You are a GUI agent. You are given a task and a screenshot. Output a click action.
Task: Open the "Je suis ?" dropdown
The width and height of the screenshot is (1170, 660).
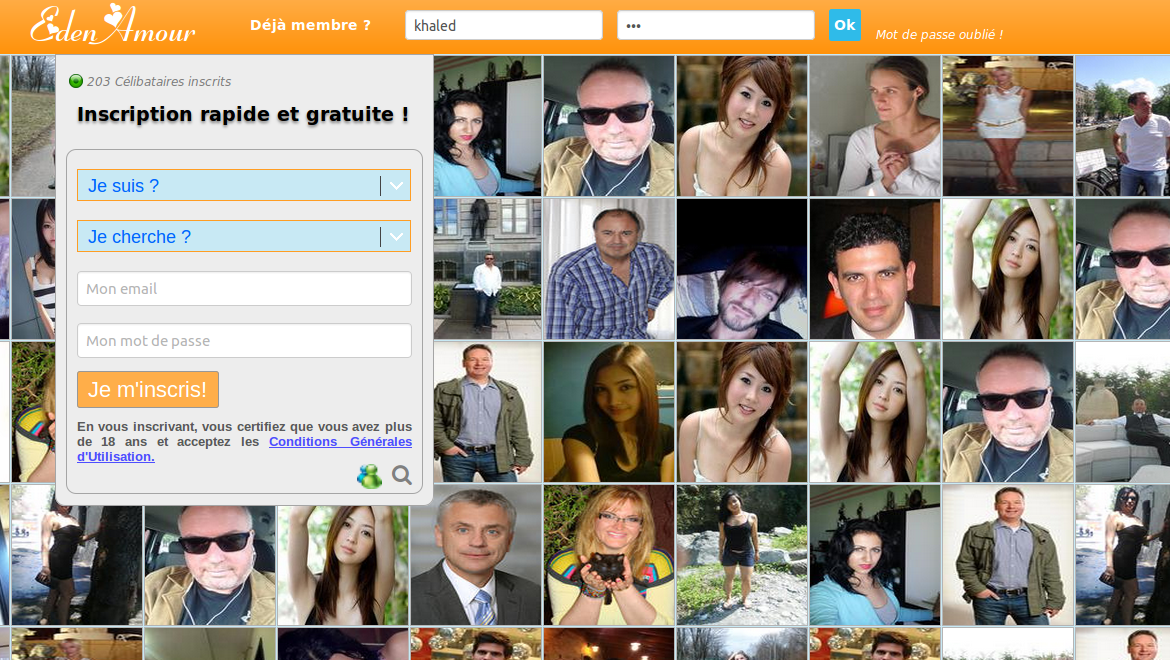pyautogui.click(x=244, y=185)
